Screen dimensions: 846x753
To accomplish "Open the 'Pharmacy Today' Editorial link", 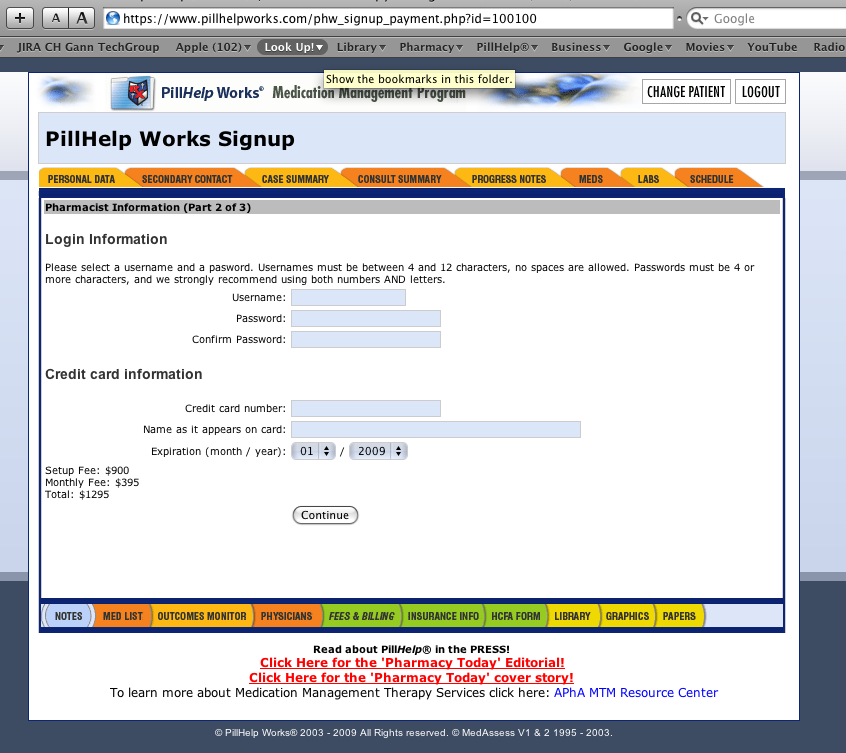I will coord(412,662).
